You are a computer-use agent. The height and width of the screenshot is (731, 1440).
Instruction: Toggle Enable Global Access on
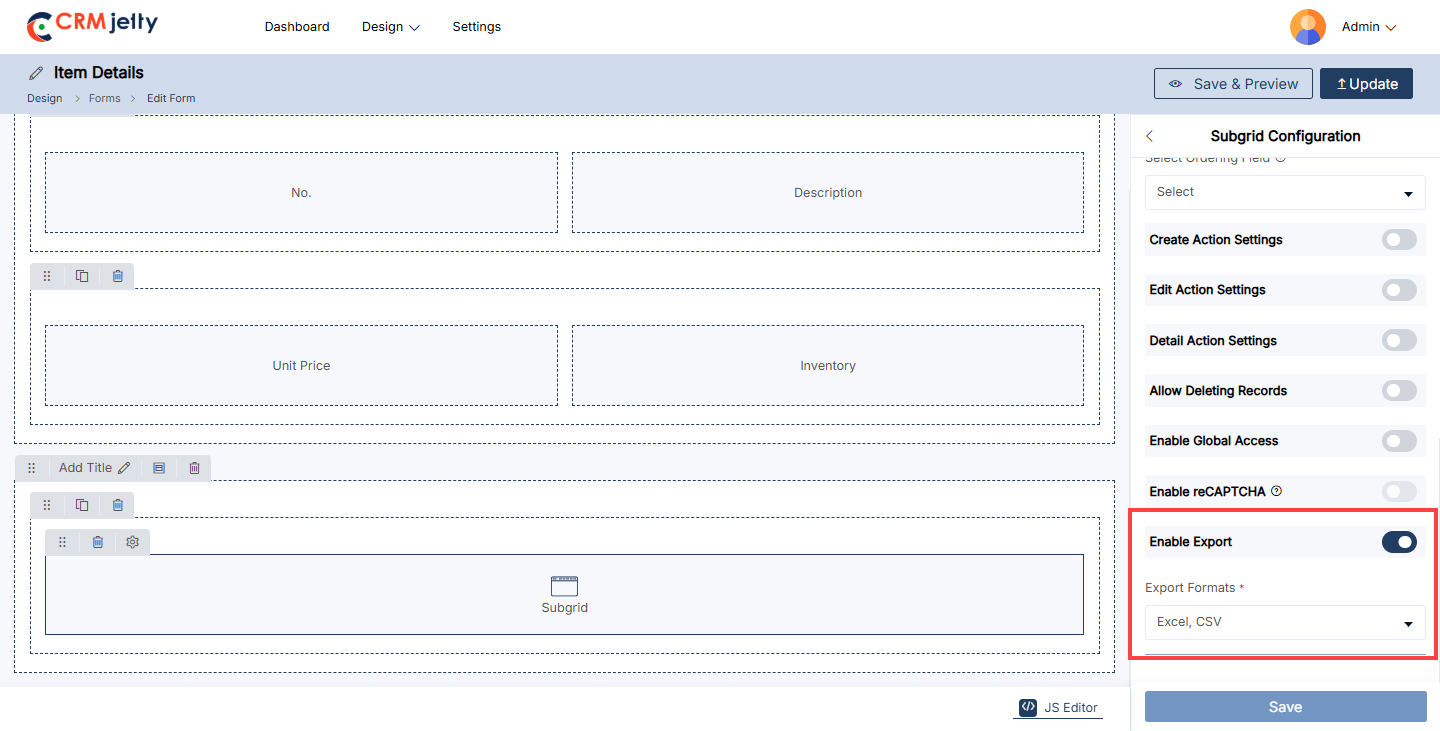pyautogui.click(x=1399, y=441)
